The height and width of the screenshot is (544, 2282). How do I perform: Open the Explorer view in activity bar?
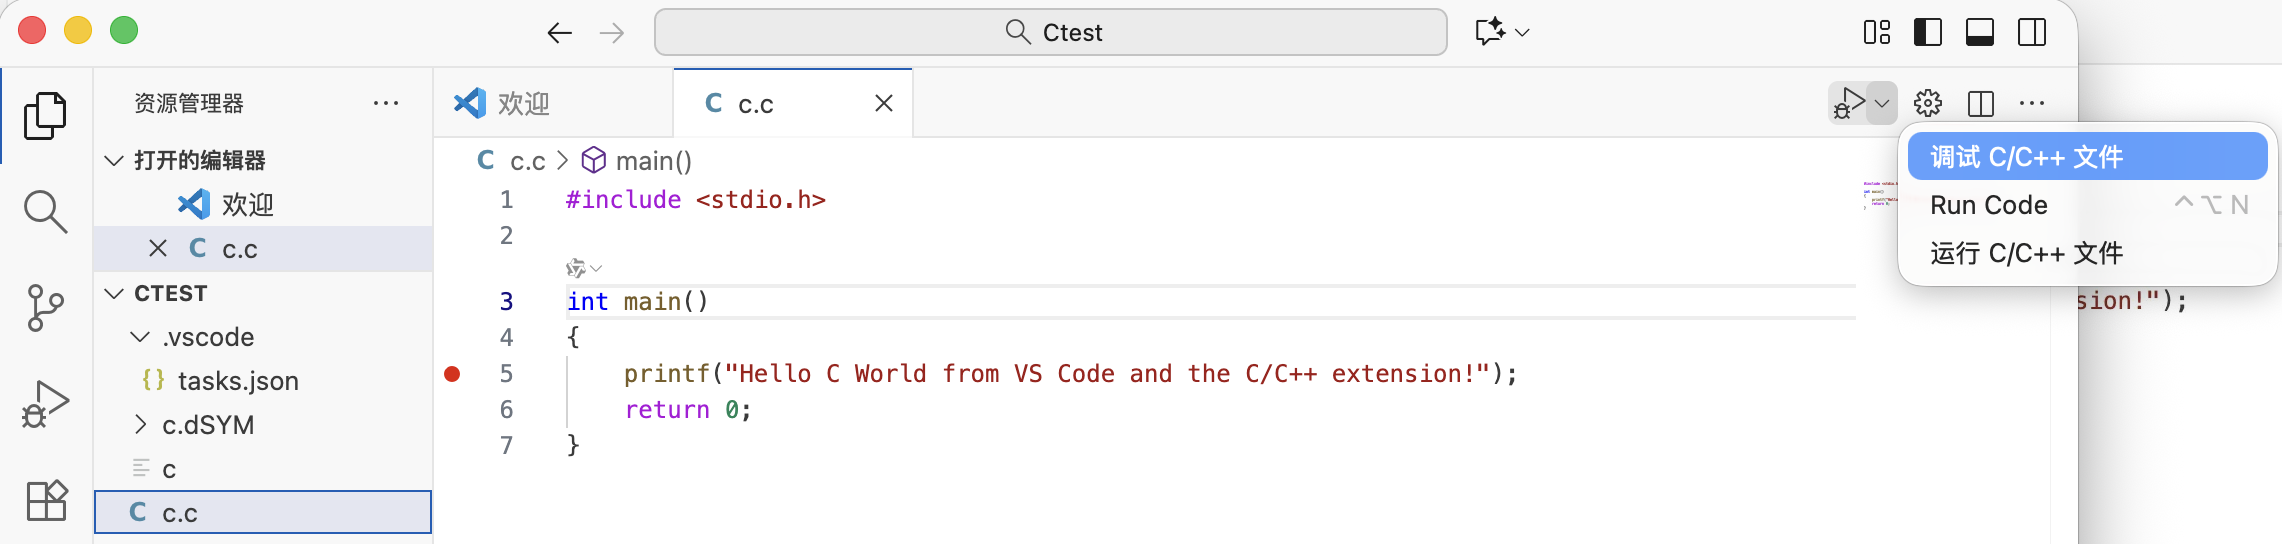[x=45, y=116]
